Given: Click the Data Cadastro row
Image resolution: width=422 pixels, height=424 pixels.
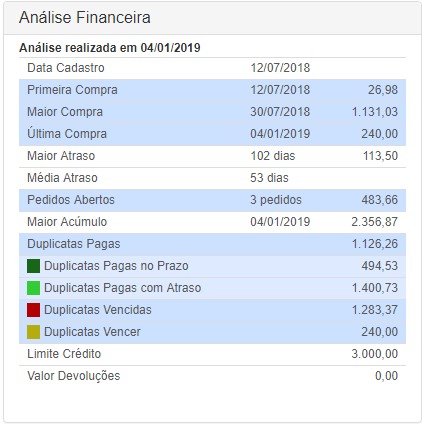Looking at the screenshot, I should tap(212, 68).
